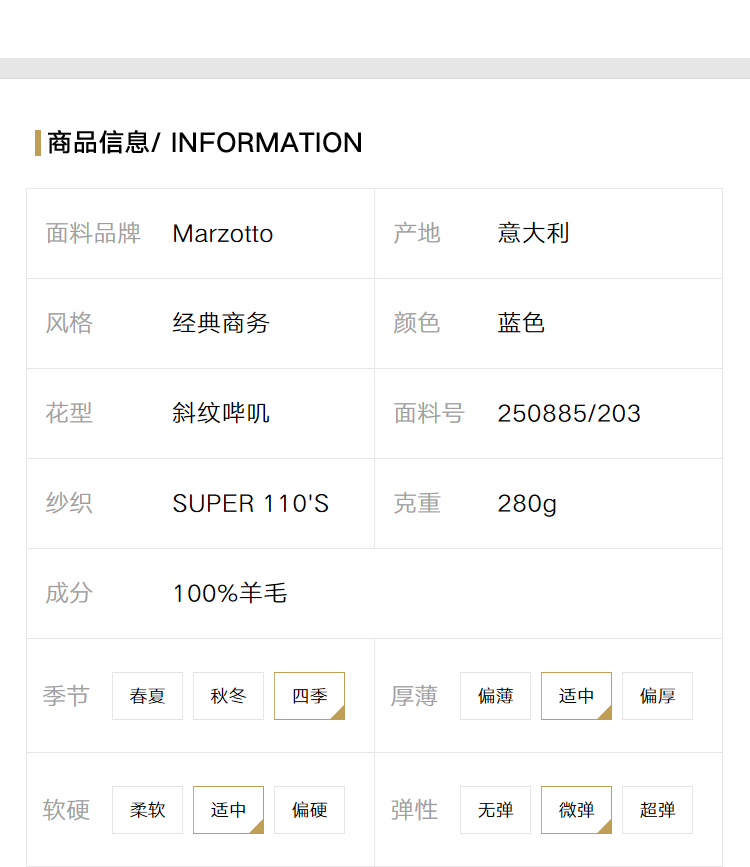Select the 超弹 elasticity option
Viewport: 750px width, 867px height.
pos(657,810)
